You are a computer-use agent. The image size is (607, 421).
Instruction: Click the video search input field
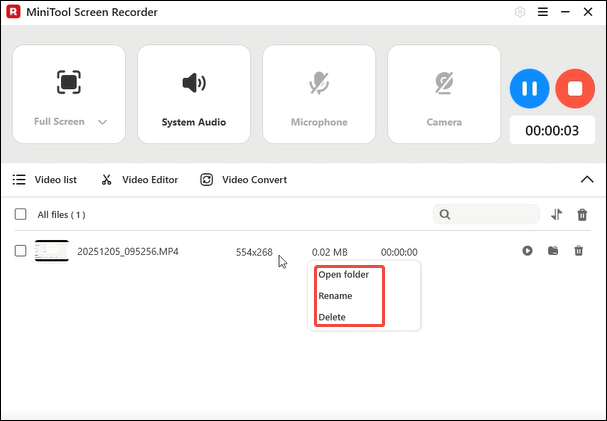(486, 214)
